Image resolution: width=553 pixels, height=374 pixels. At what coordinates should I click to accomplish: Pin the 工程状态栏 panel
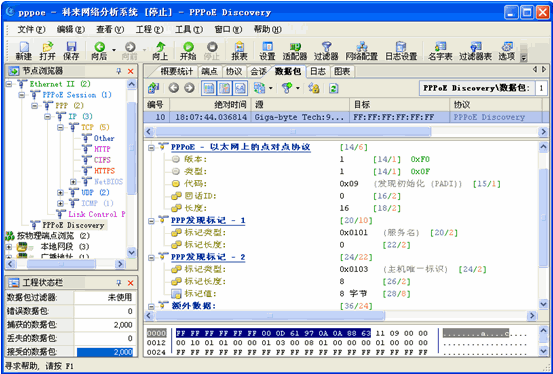119,283
